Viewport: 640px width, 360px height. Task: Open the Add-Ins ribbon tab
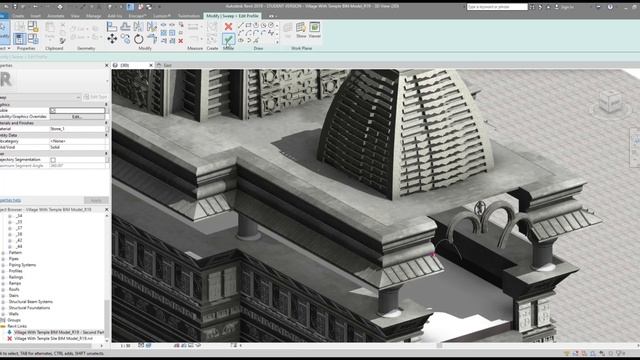[x=115, y=16]
